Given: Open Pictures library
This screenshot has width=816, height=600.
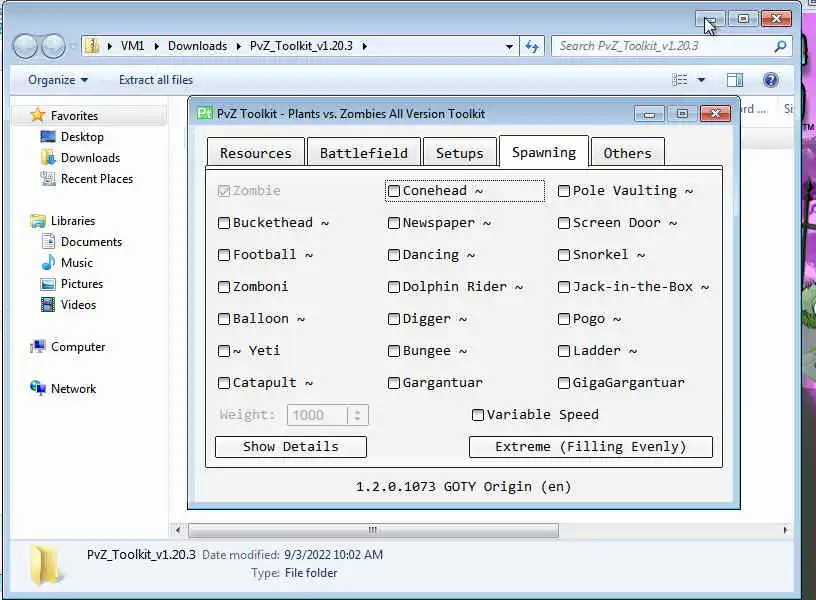Looking at the screenshot, I should (82, 284).
